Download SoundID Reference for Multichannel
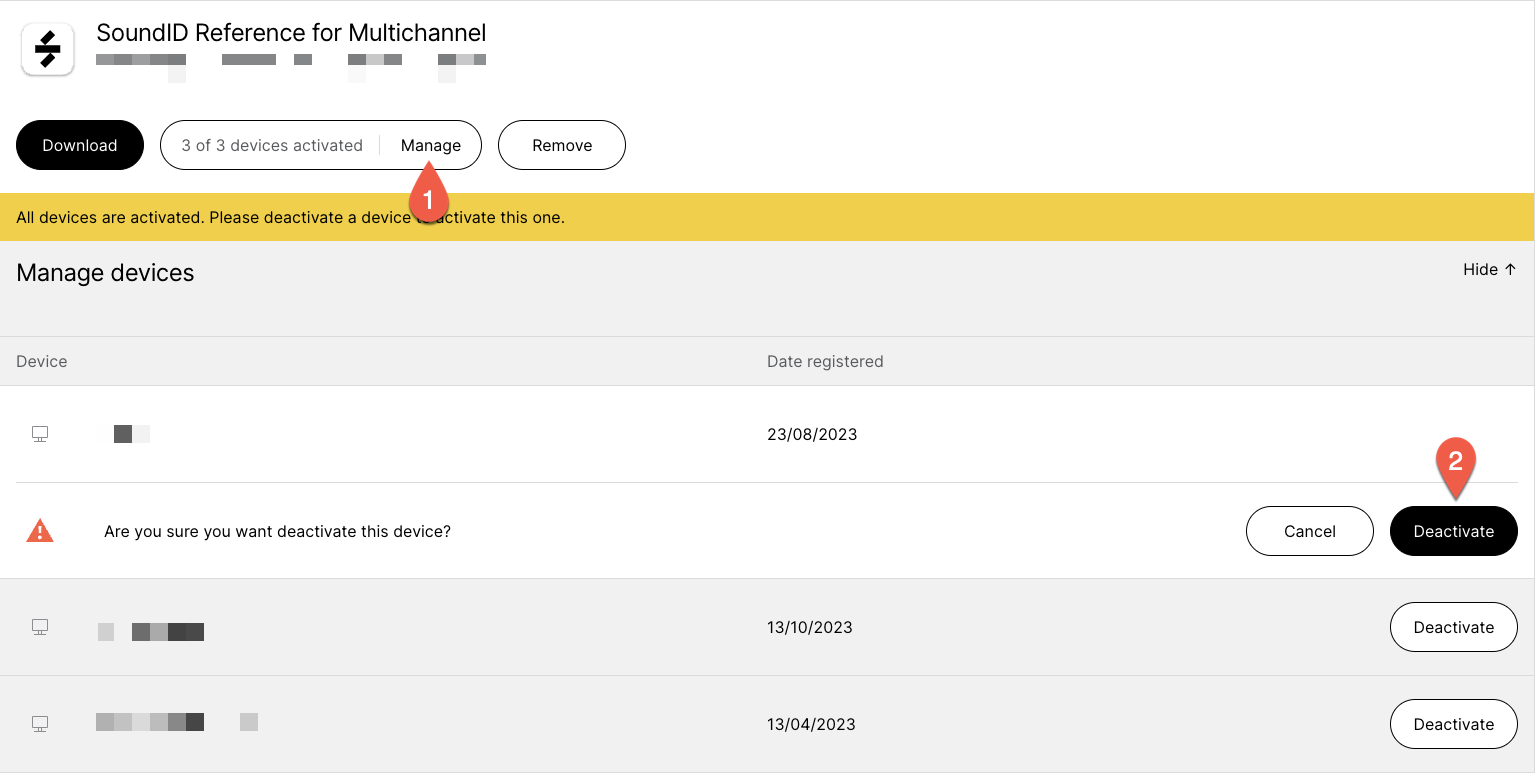This screenshot has width=1536, height=773. pos(80,145)
